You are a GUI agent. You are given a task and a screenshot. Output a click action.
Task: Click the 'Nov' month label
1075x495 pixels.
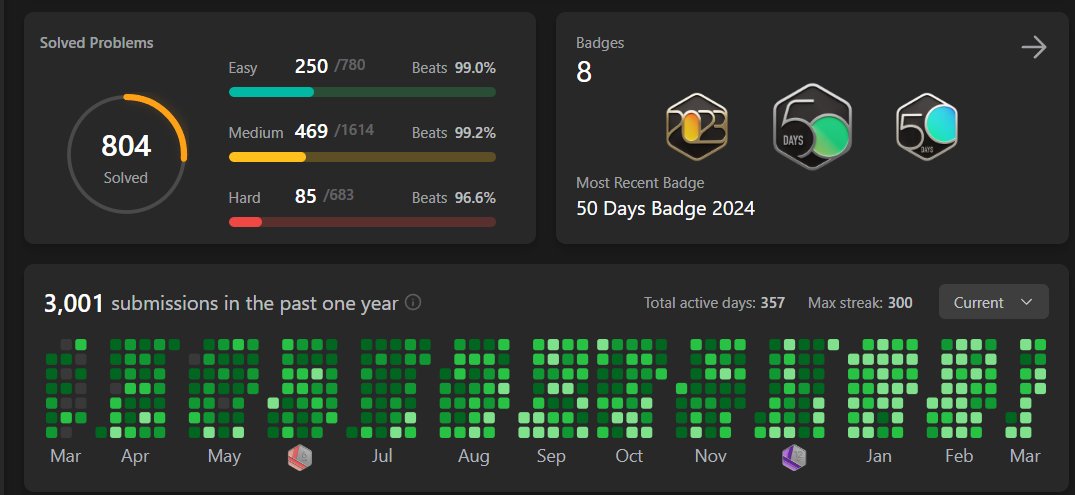click(x=710, y=457)
